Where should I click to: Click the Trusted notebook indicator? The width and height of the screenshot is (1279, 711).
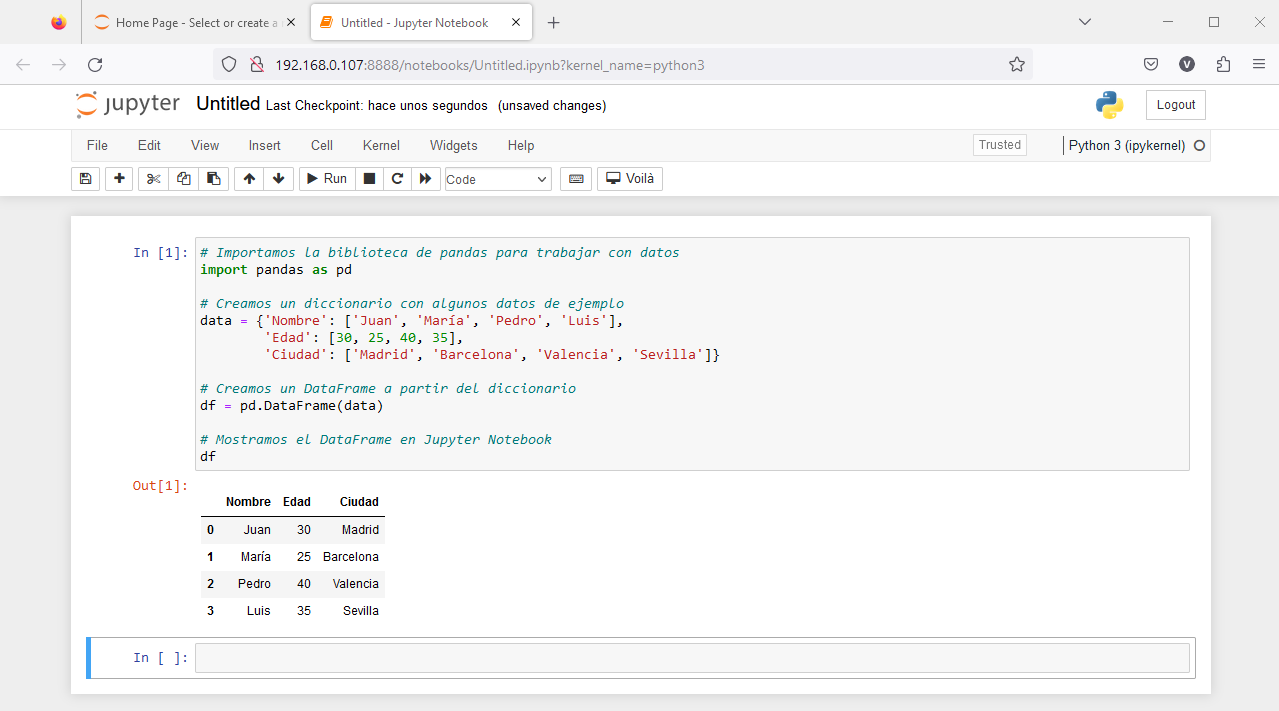[998, 144]
